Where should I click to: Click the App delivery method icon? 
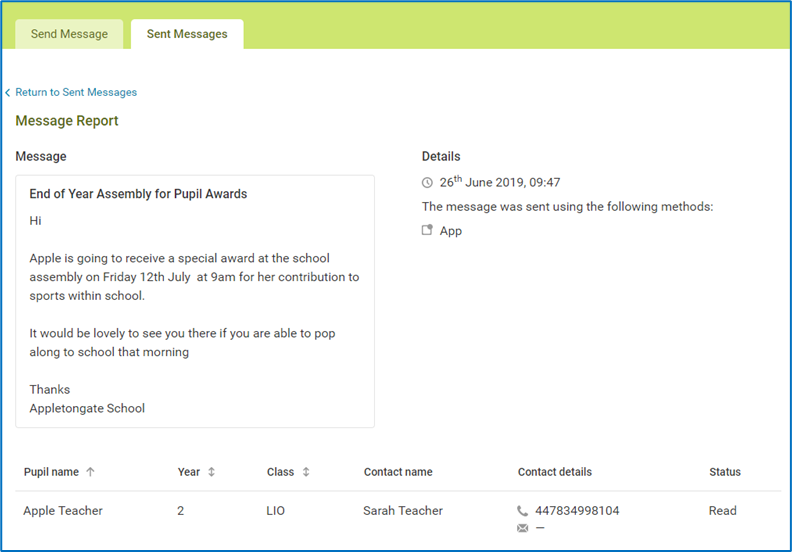click(428, 230)
